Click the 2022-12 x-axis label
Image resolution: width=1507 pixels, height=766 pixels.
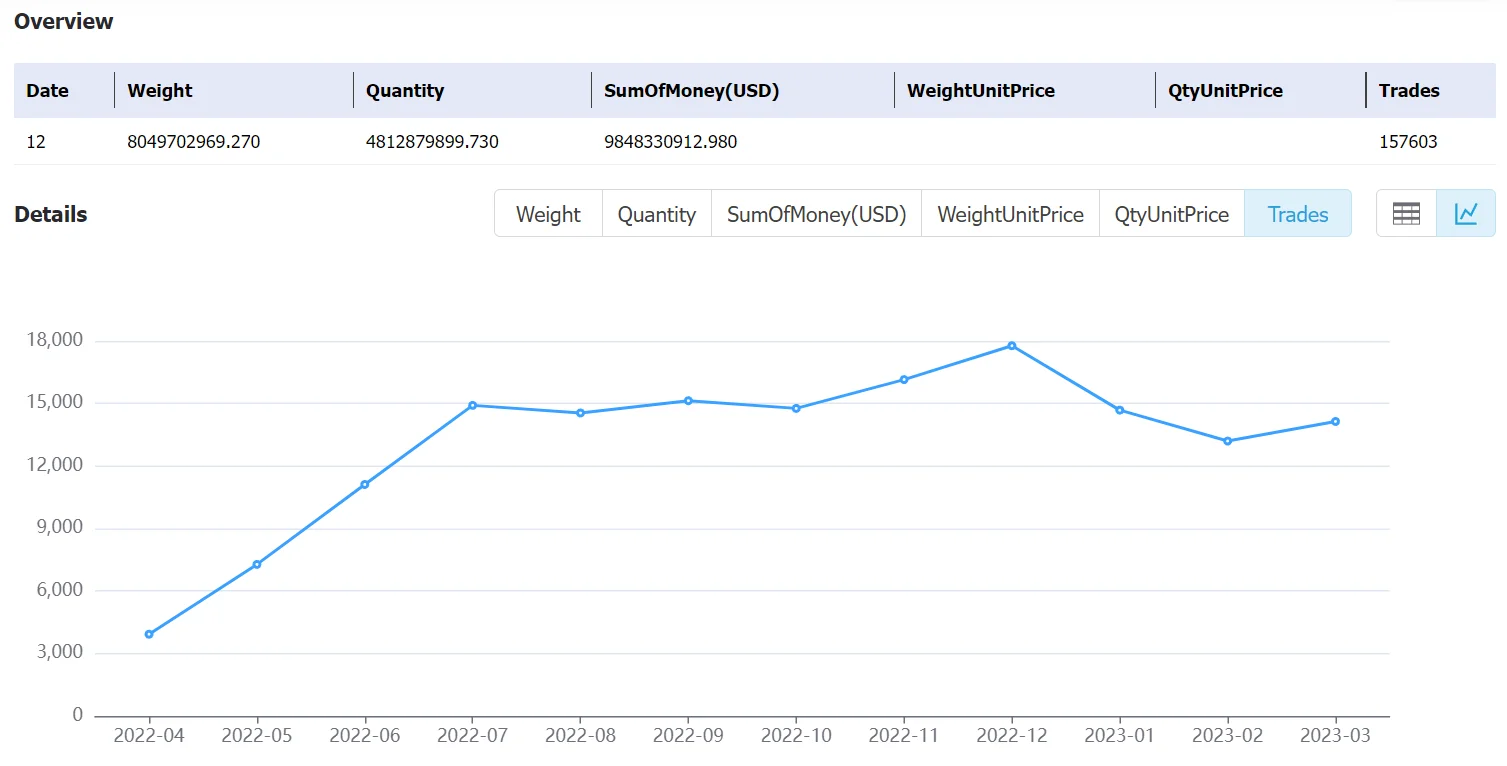(x=1012, y=736)
